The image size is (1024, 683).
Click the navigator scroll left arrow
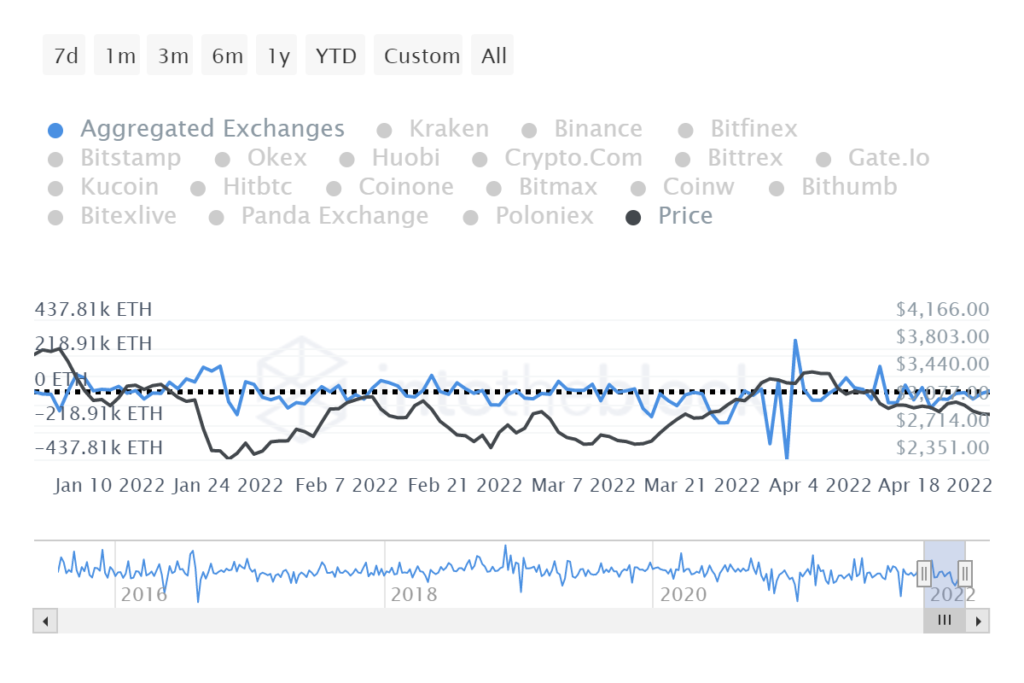[x=45, y=621]
